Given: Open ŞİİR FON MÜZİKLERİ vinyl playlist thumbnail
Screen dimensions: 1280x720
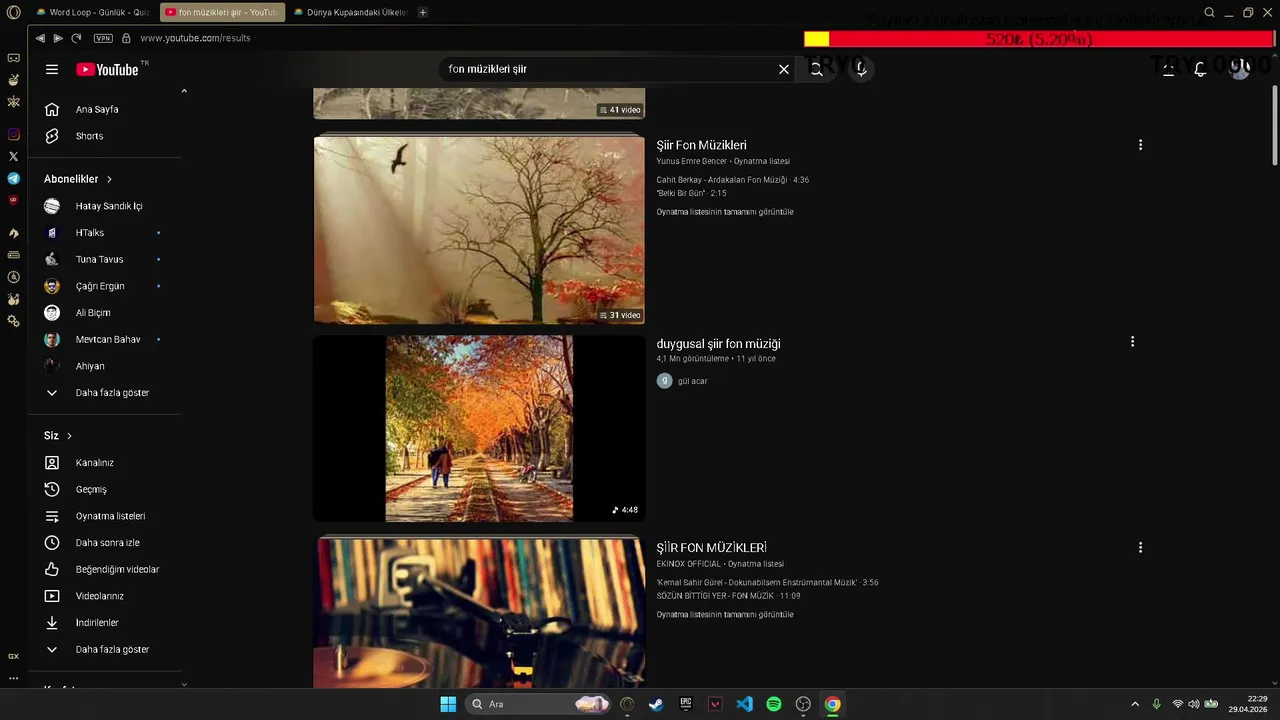Looking at the screenshot, I should (x=479, y=613).
